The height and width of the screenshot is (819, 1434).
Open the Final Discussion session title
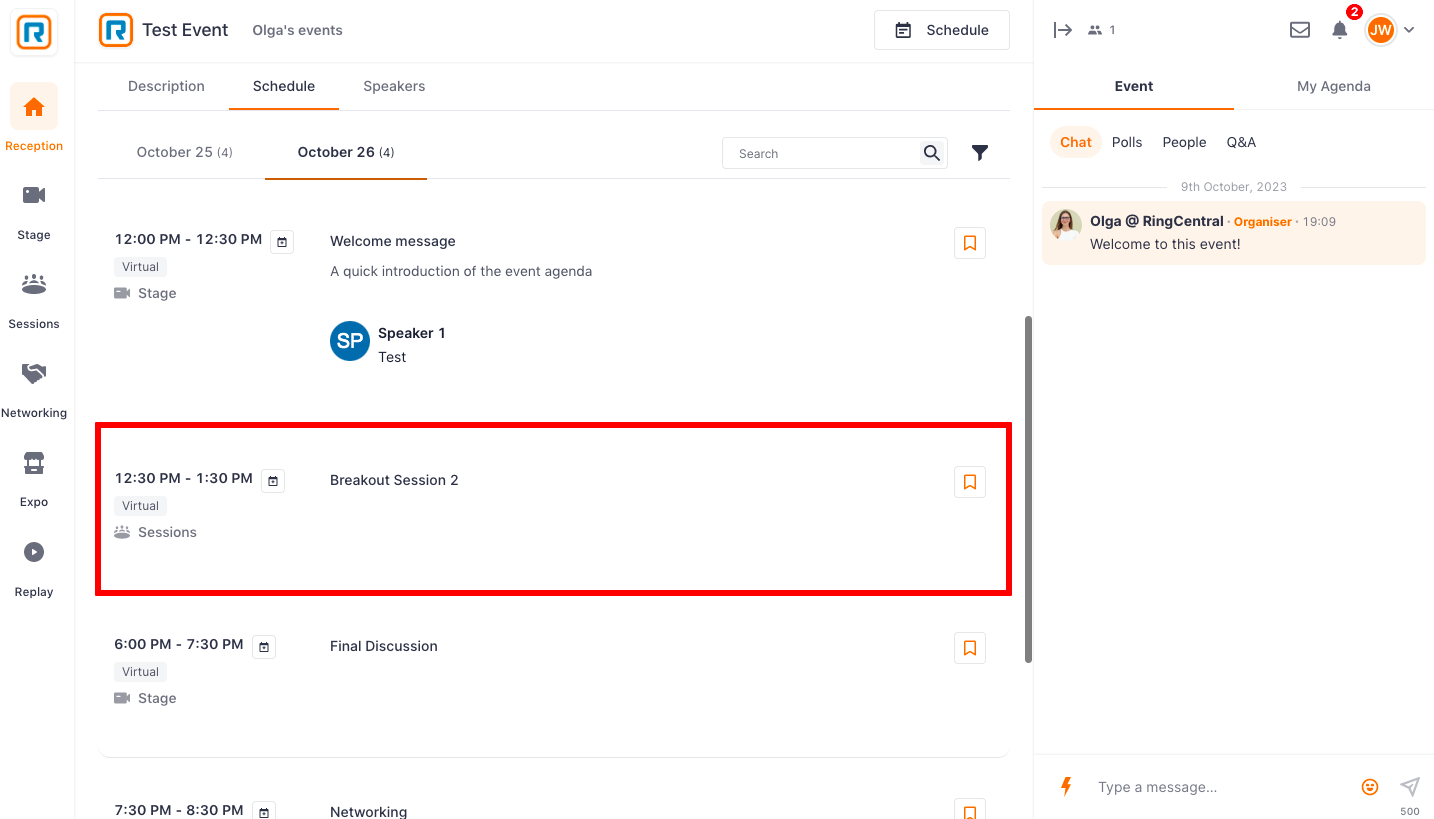tap(384, 646)
